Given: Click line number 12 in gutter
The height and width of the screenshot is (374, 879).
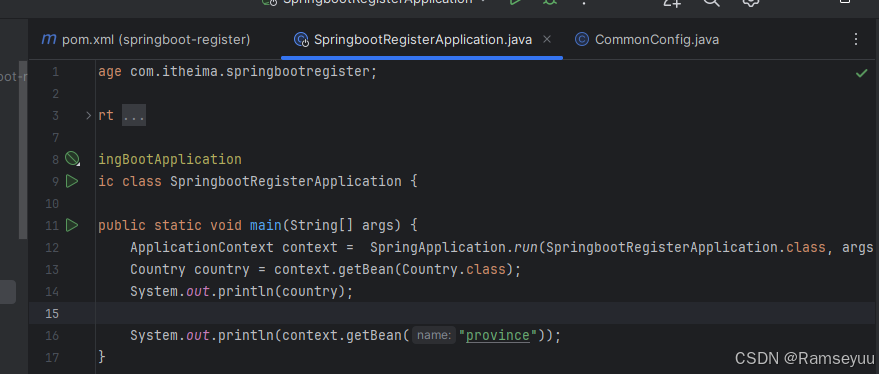Looking at the screenshot, I should coord(52,247).
